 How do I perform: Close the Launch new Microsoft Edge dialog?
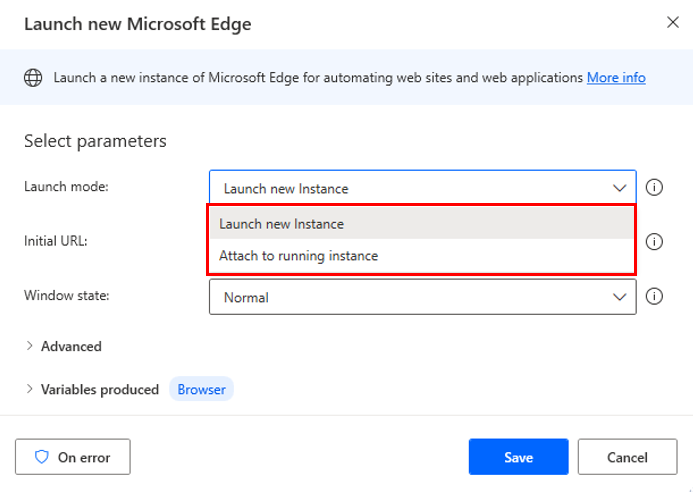click(673, 22)
